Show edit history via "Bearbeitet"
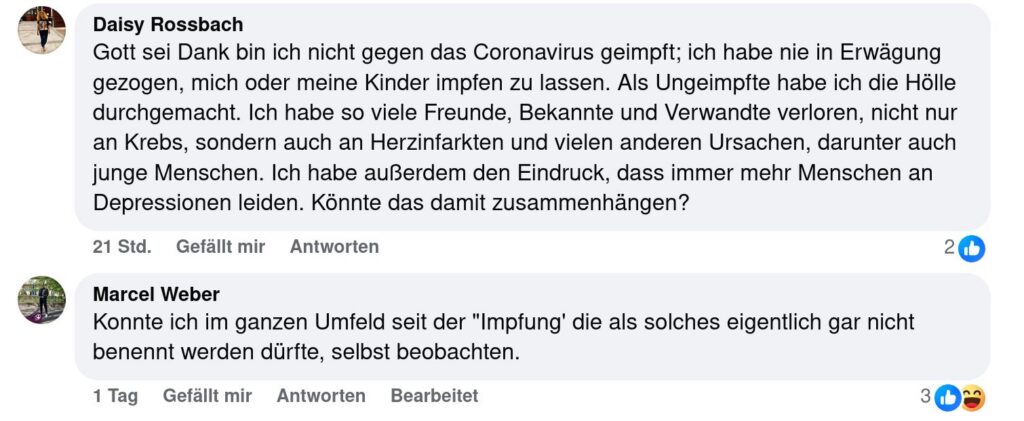Viewport: 1024px width, 421px height. click(x=434, y=396)
